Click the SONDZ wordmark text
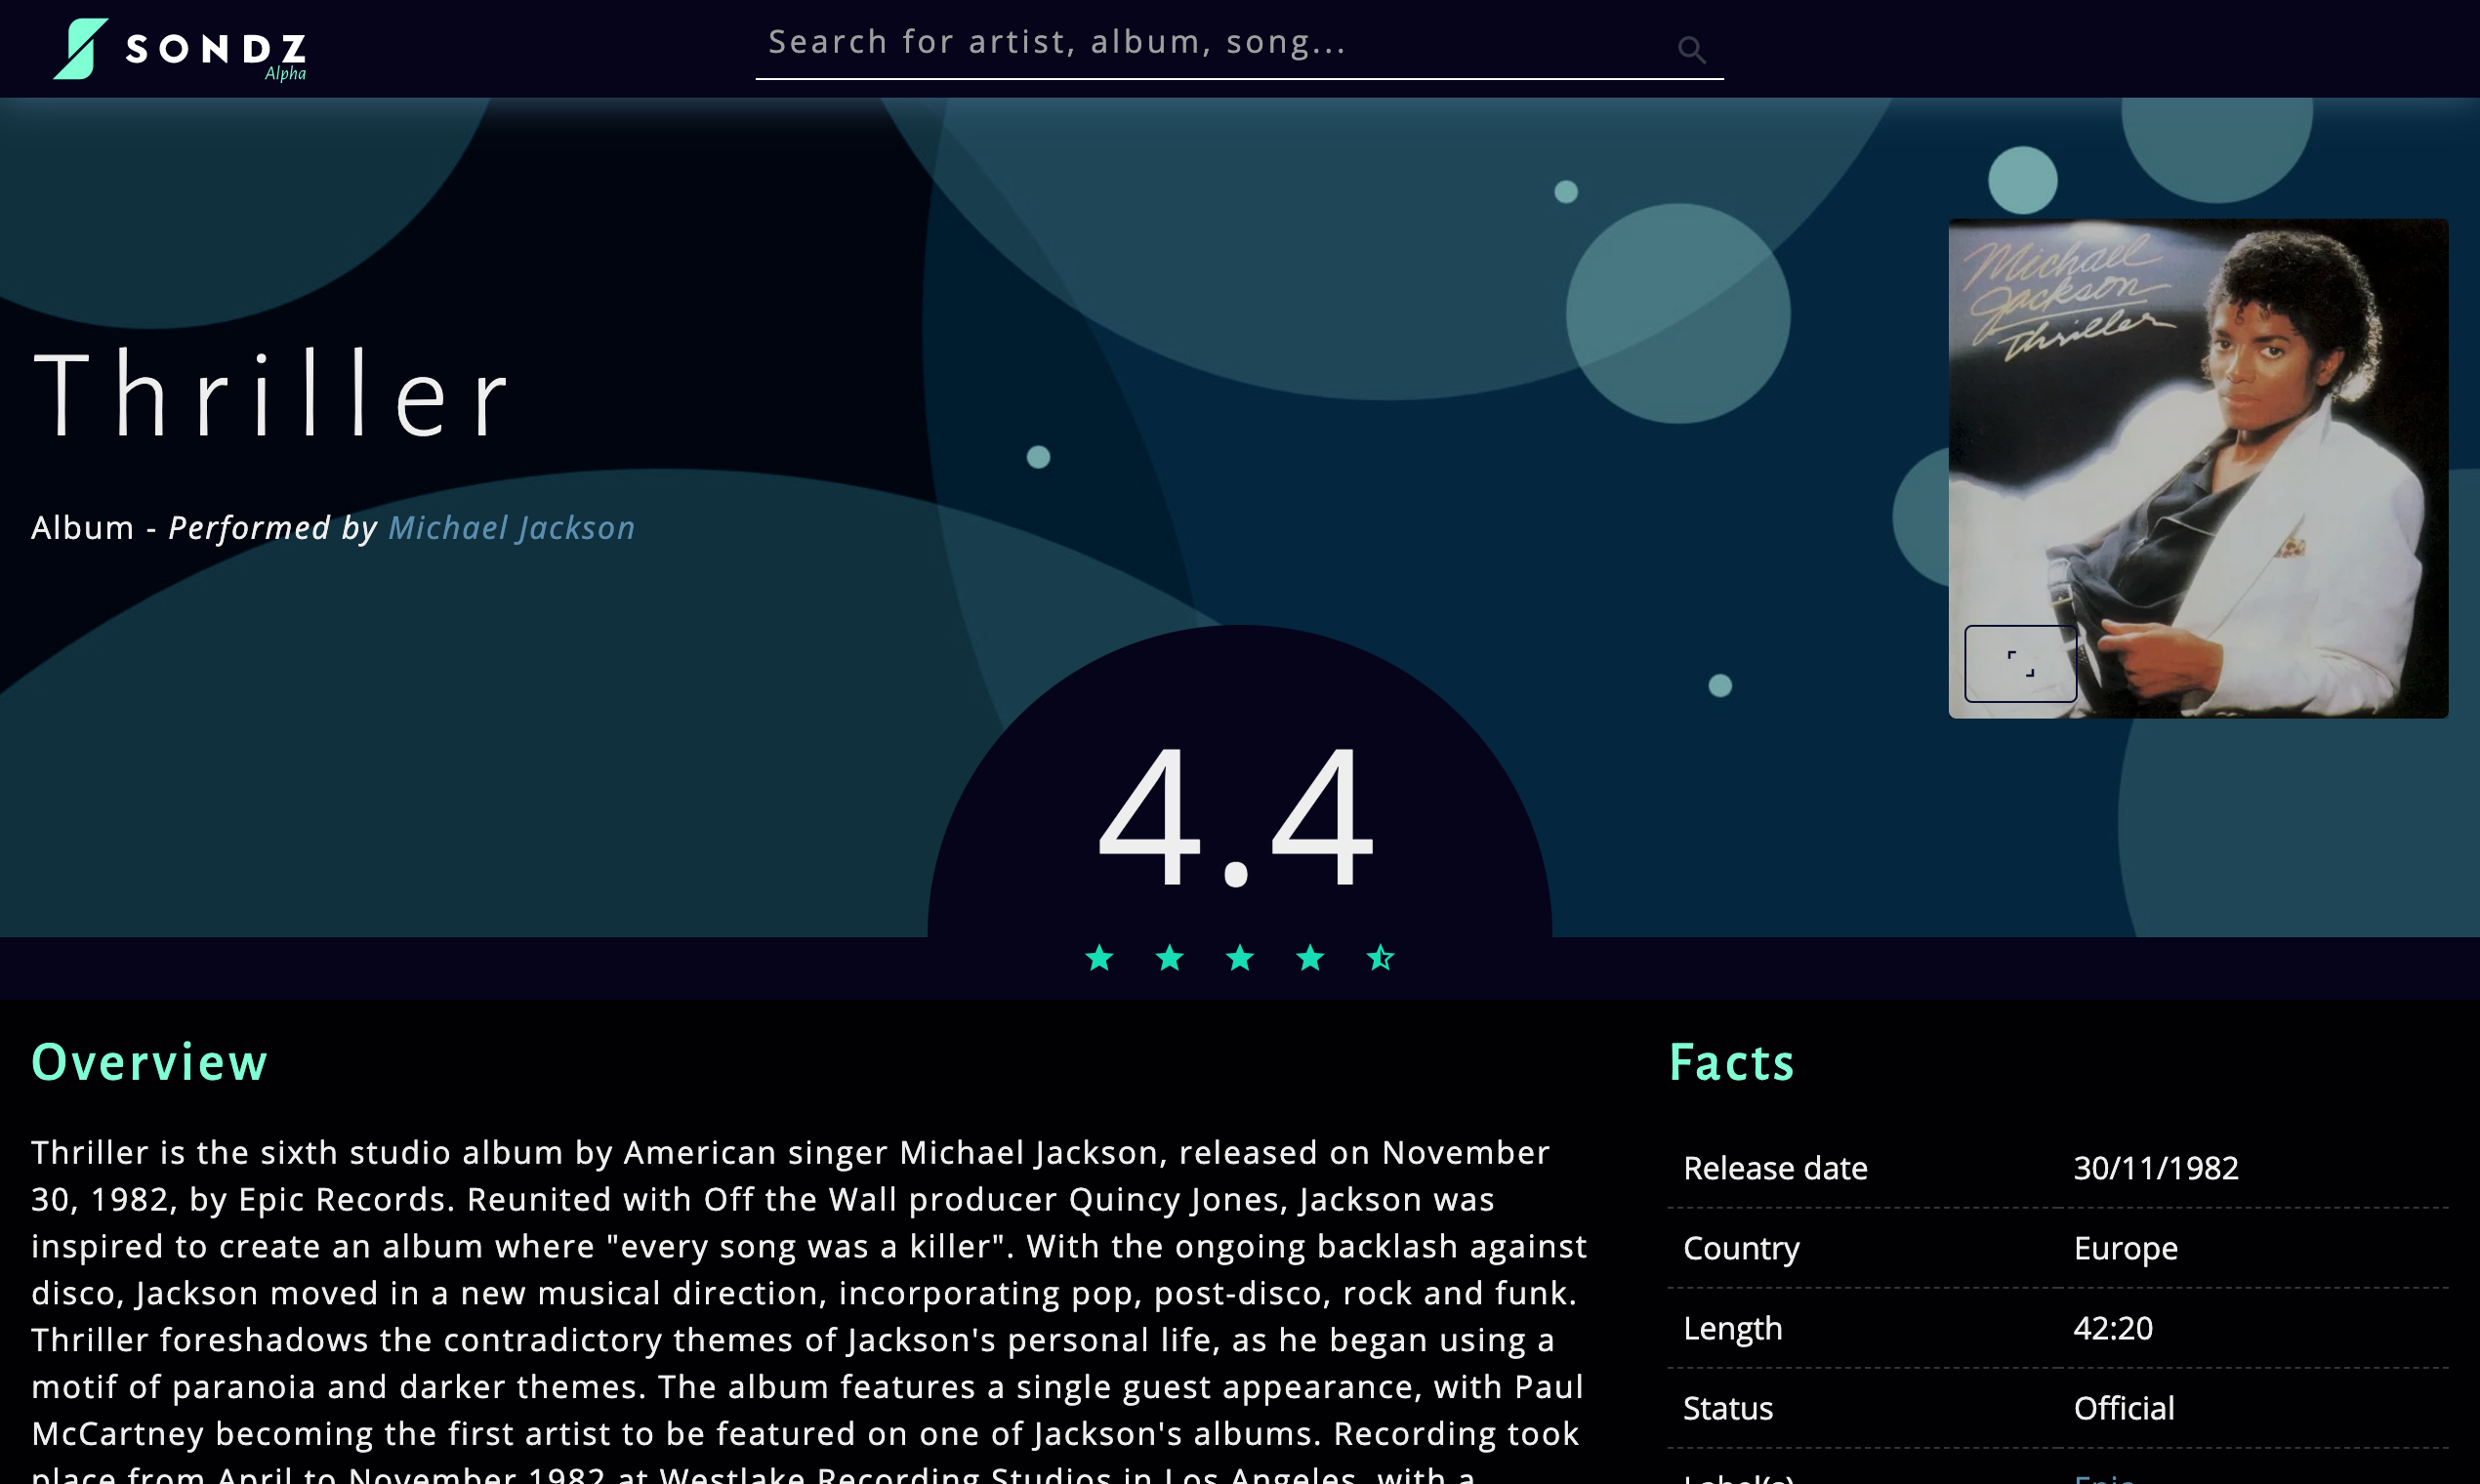2480x1484 pixels. click(x=216, y=49)
